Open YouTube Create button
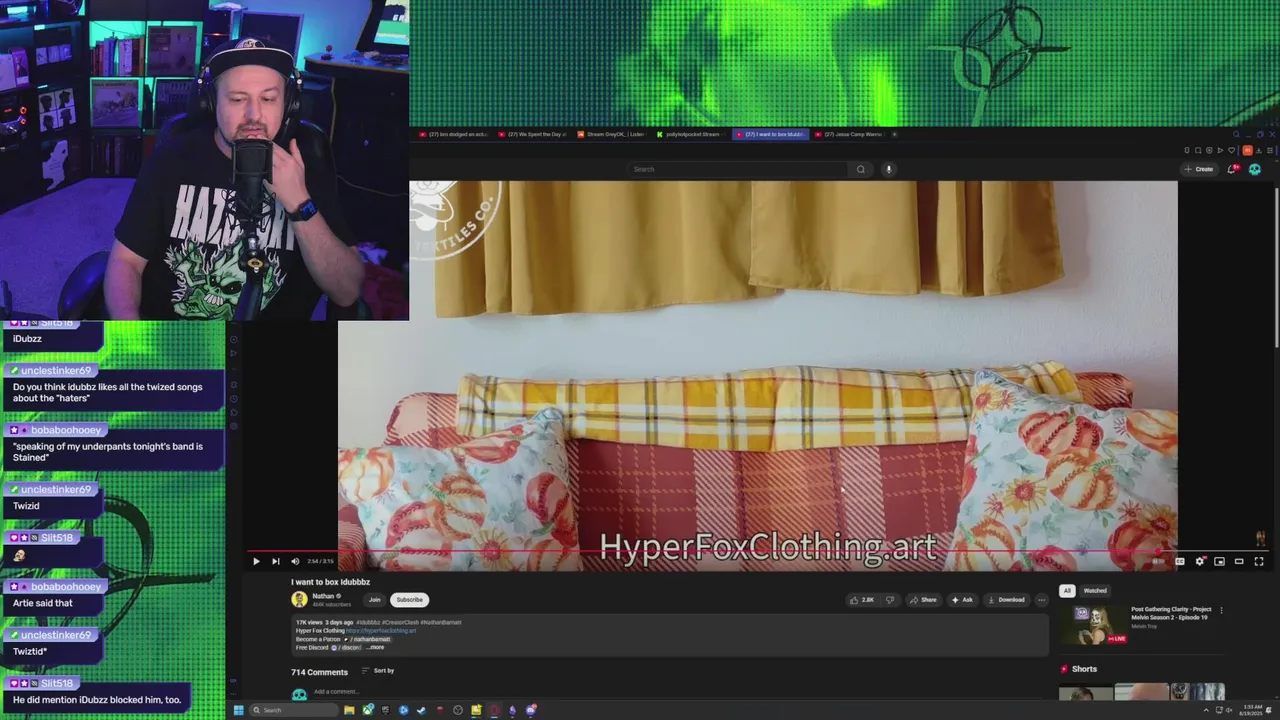This screenshot has height=720, width=1280. 1198,169
